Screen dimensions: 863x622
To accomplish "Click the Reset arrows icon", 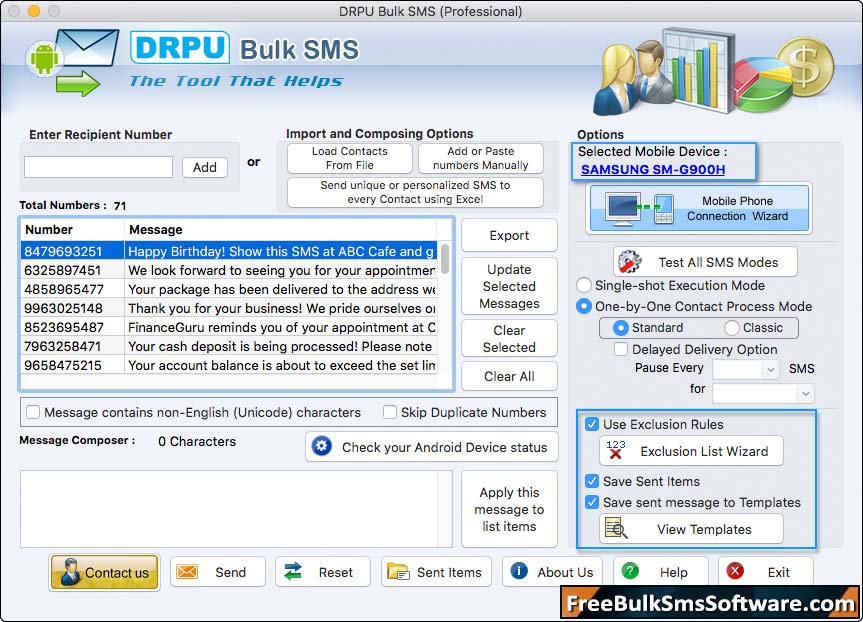I will (x=293, y=571).
